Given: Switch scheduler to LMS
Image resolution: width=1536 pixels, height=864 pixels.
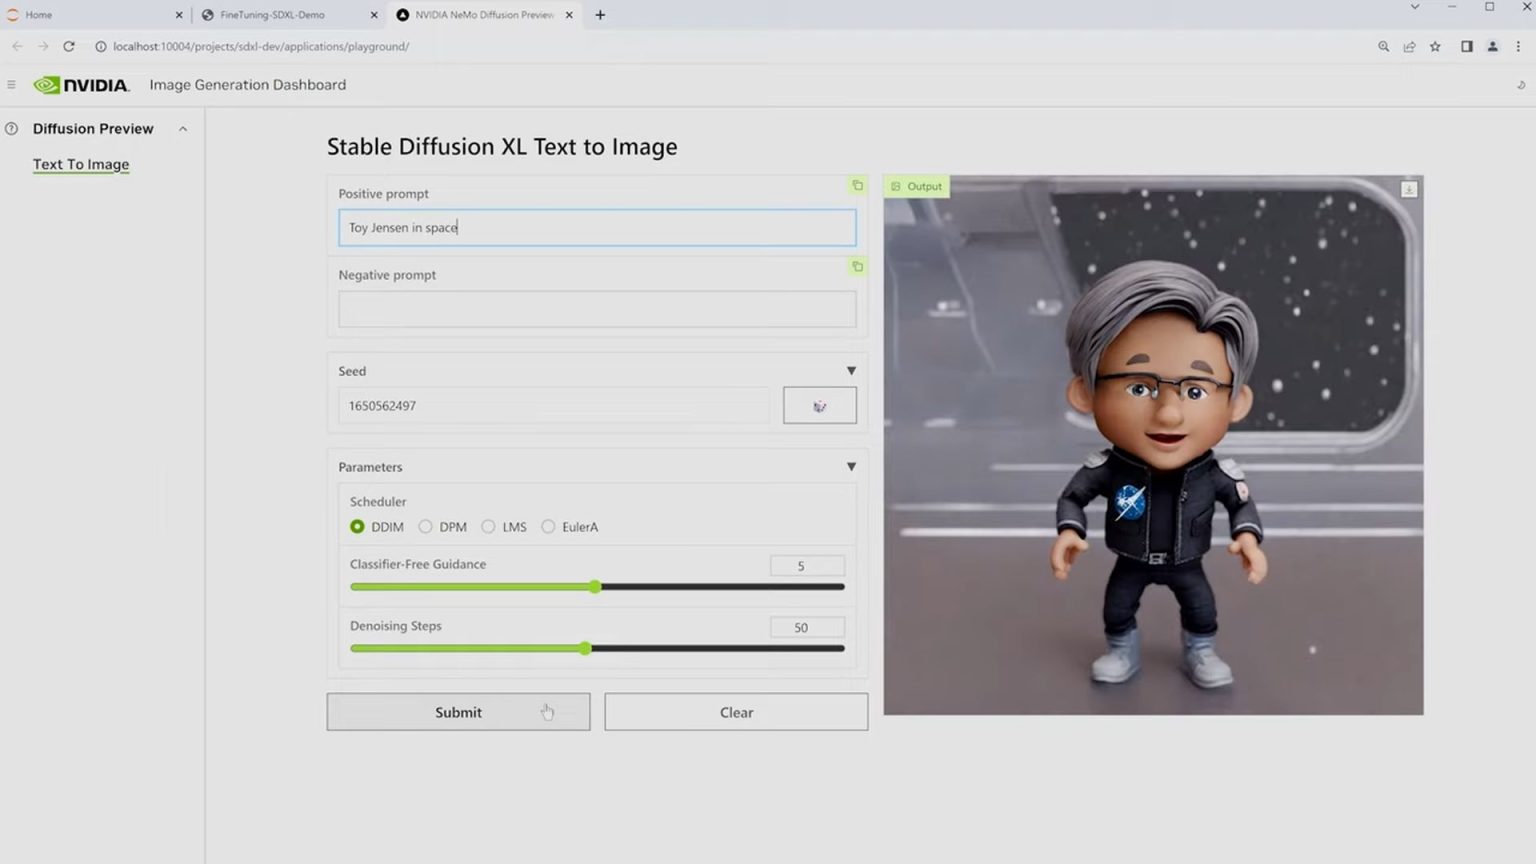Looking at the screenshot, I should tap(488, 526).
